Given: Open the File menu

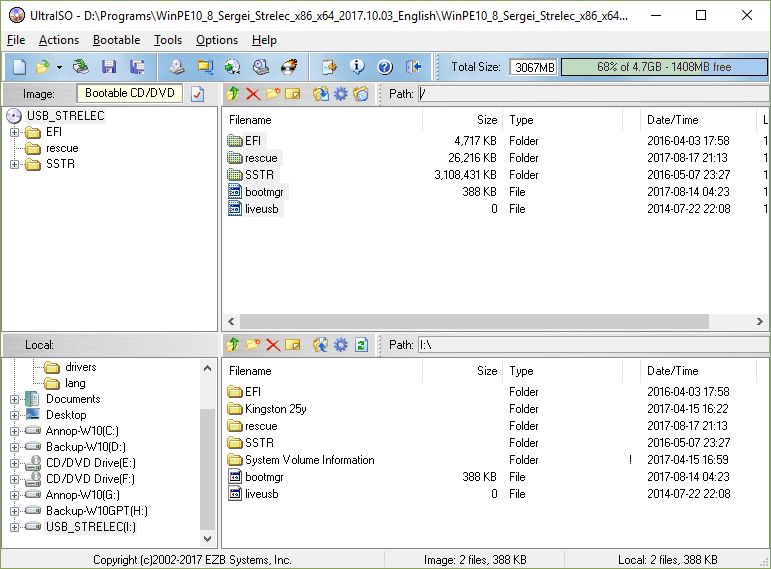Looking at the screenshot, I should click(16, 40).
